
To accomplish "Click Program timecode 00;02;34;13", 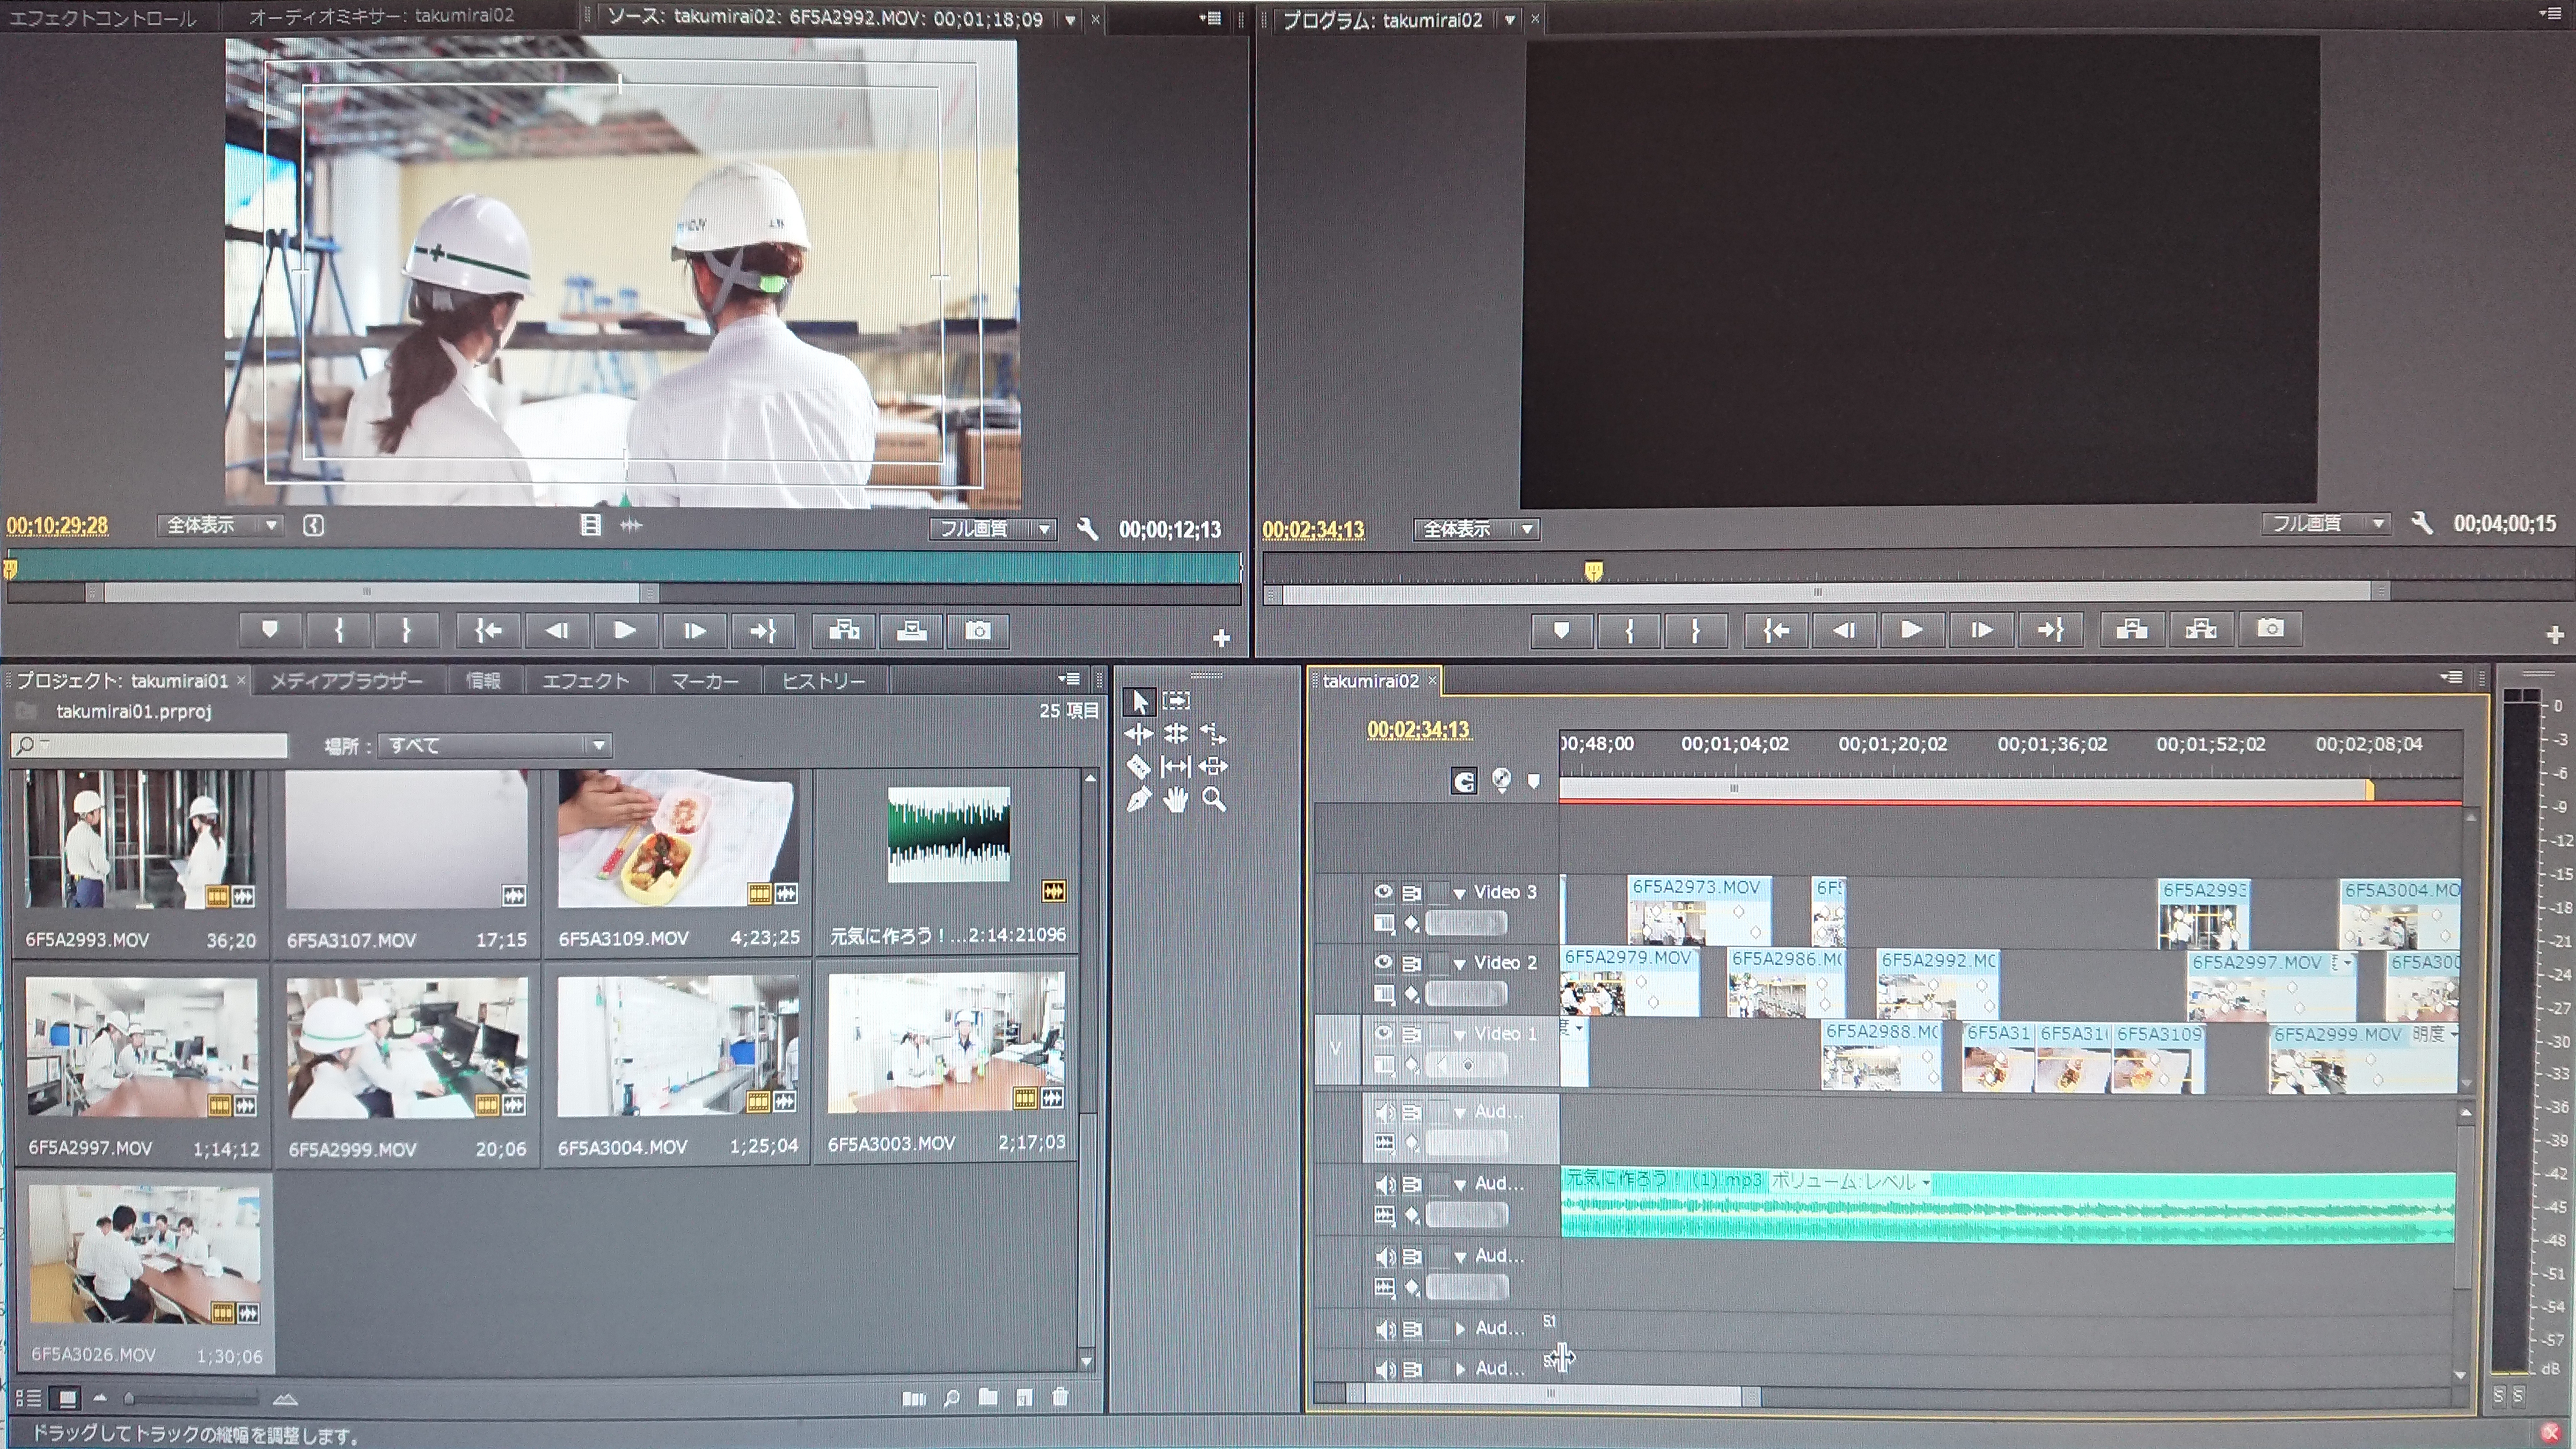I will coord(1312,530).
